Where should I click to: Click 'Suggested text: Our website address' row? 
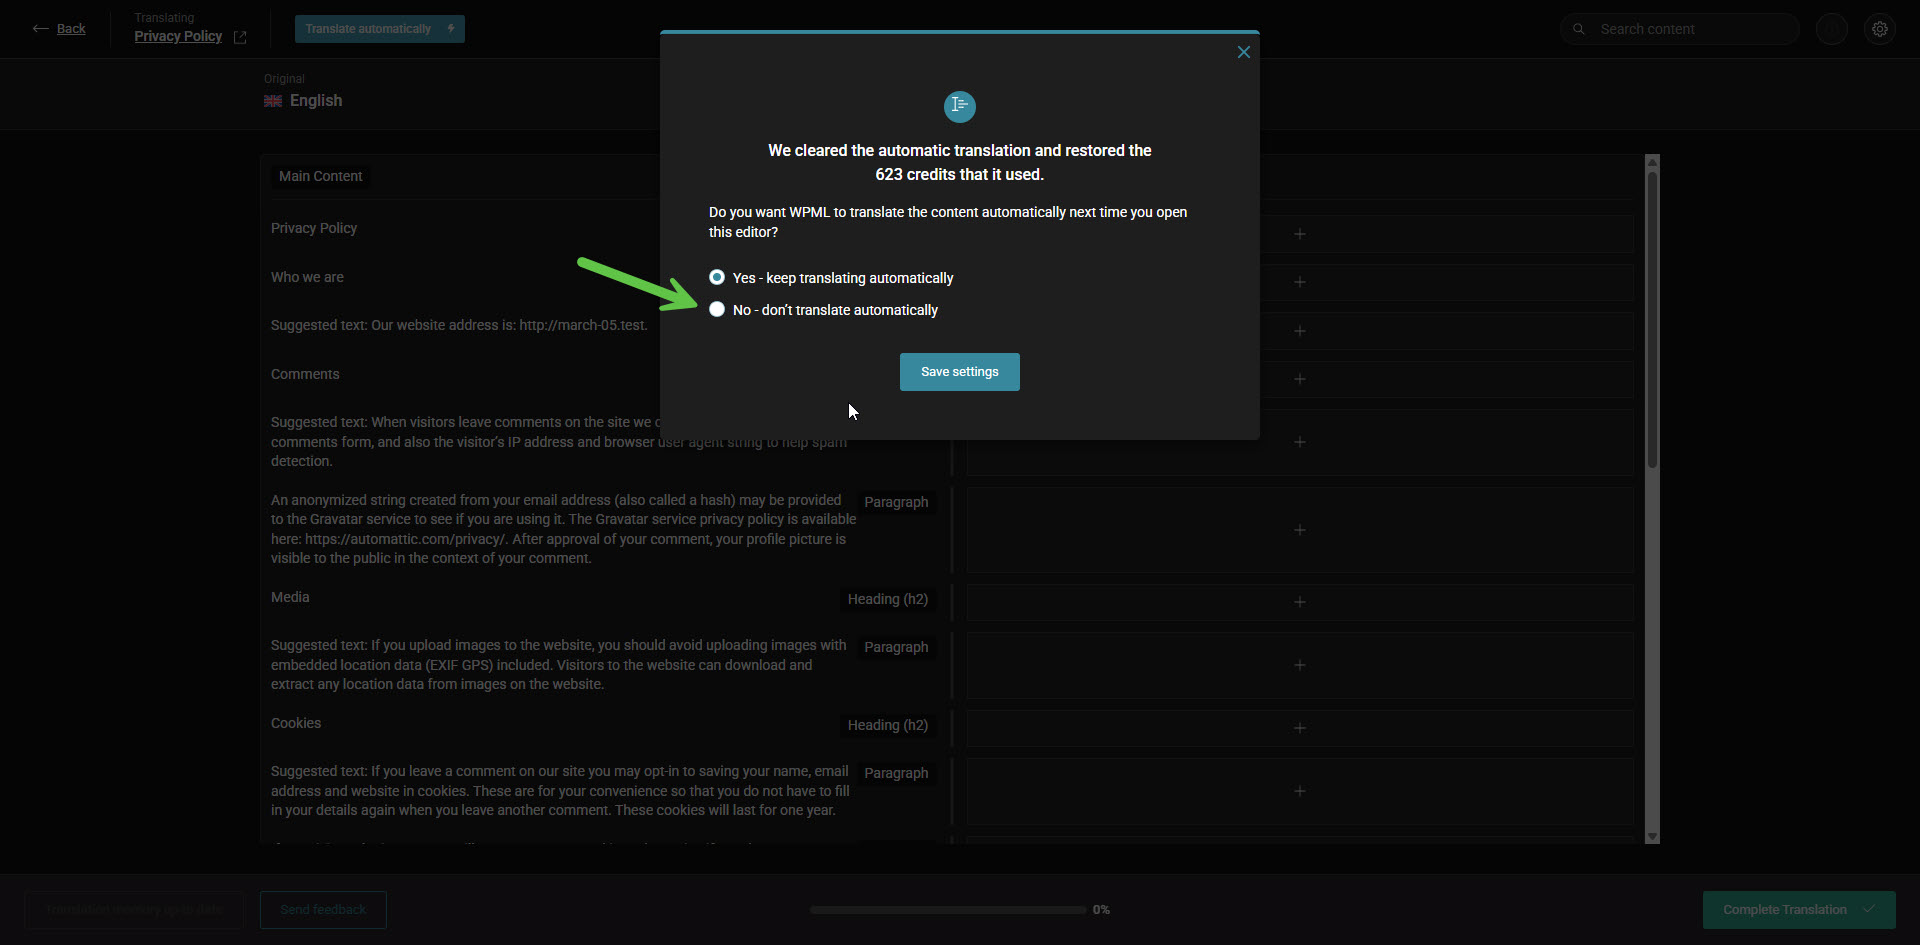pyautogui.click(x=459, y=325)
